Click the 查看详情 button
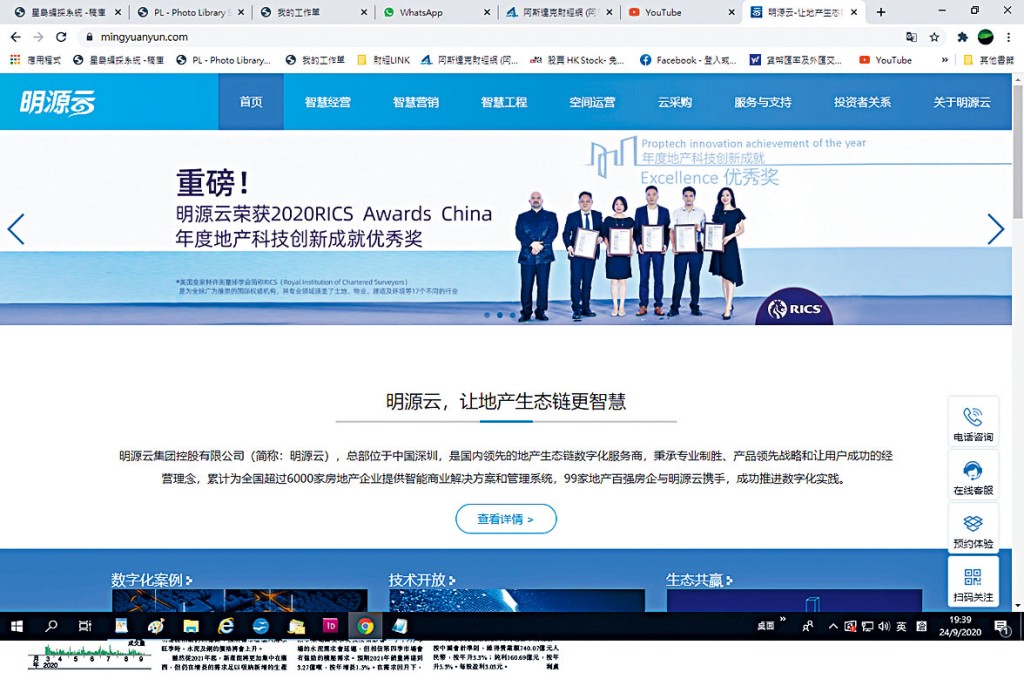The image size is (1024, 686). click(505, 519)
